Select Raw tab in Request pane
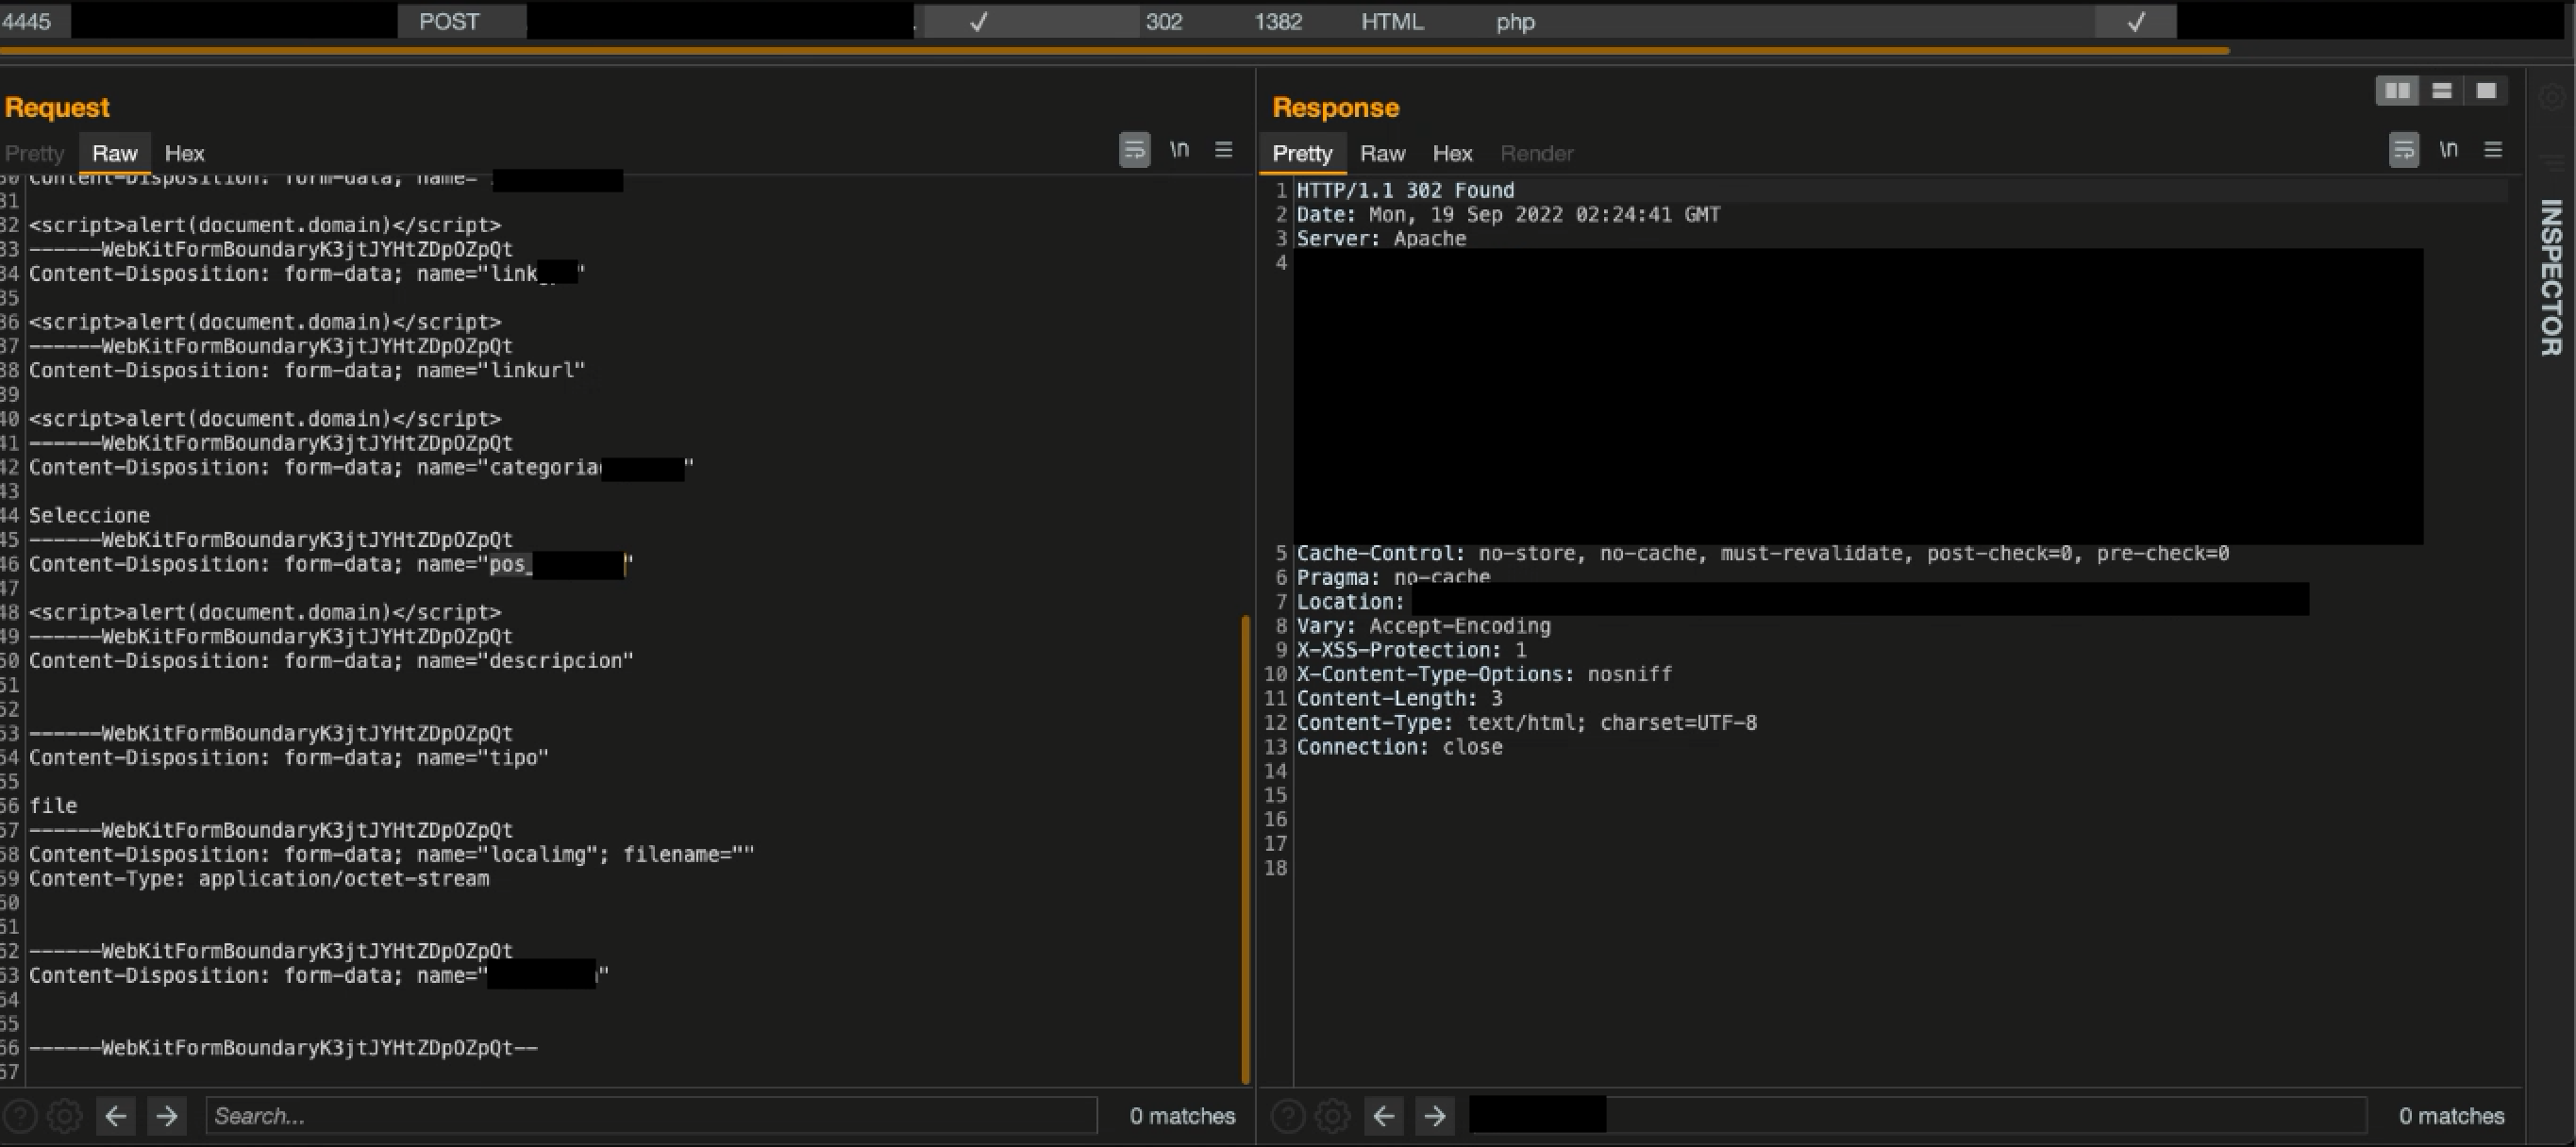This screenshot has height=1147, width=2576. (x=115, y=153)
